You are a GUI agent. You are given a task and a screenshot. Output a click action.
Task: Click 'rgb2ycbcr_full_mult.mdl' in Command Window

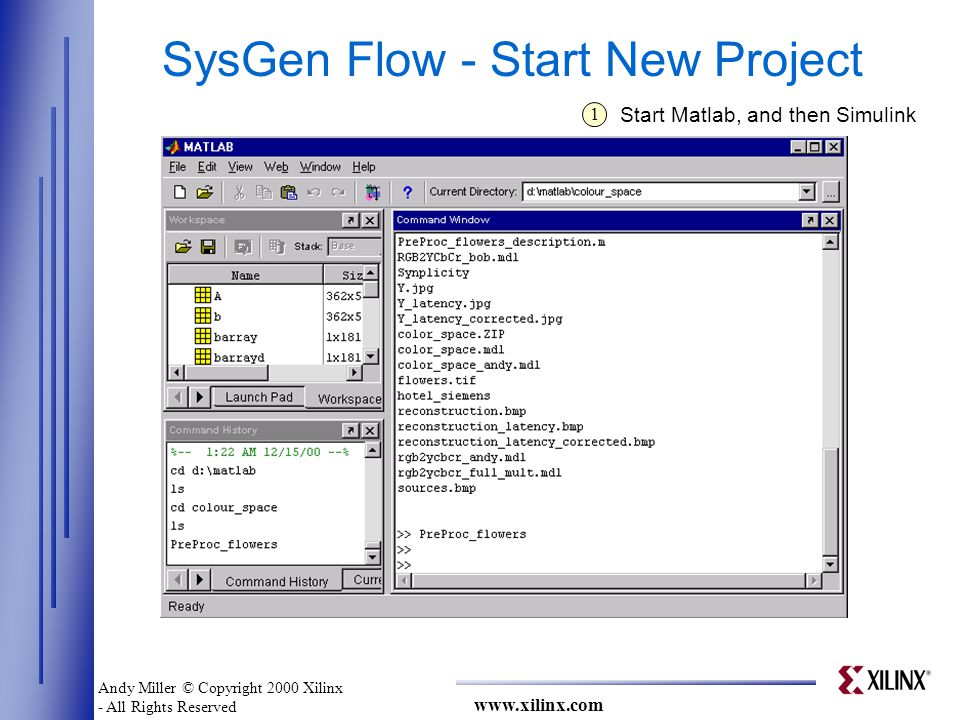[479, 473]
